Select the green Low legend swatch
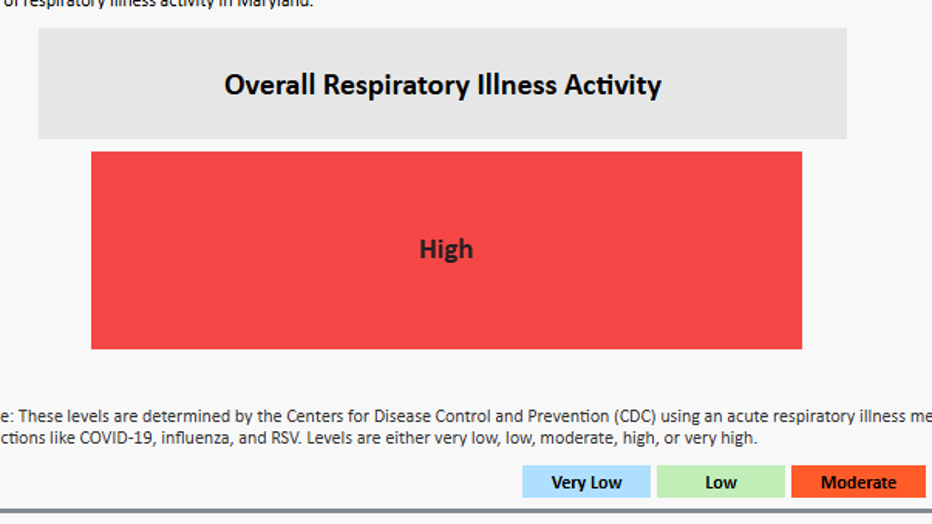932x524 pixels. pyautogui.click(x=720, y=482)
